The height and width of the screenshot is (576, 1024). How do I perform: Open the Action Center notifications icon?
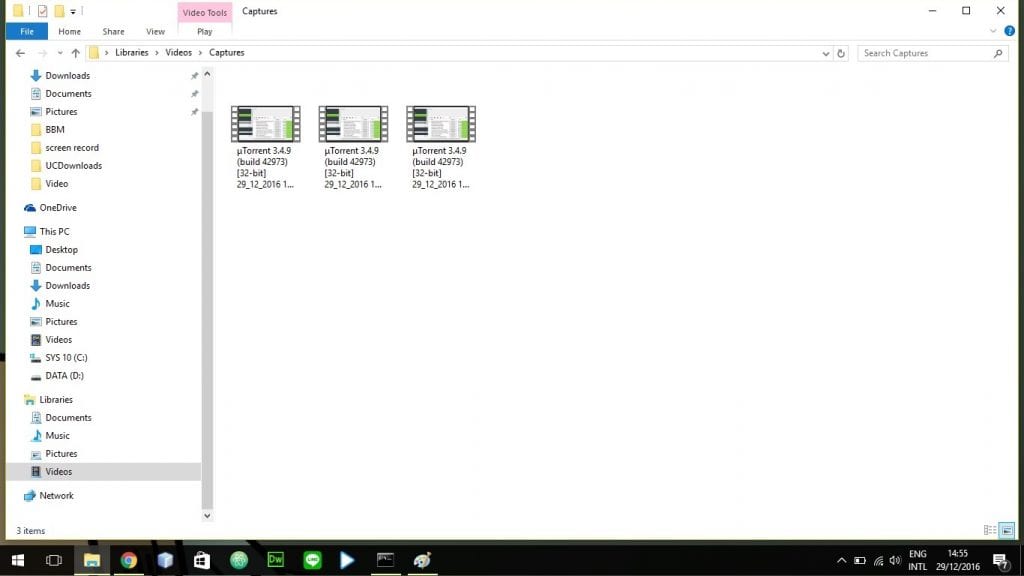[x=1000, y=560]
